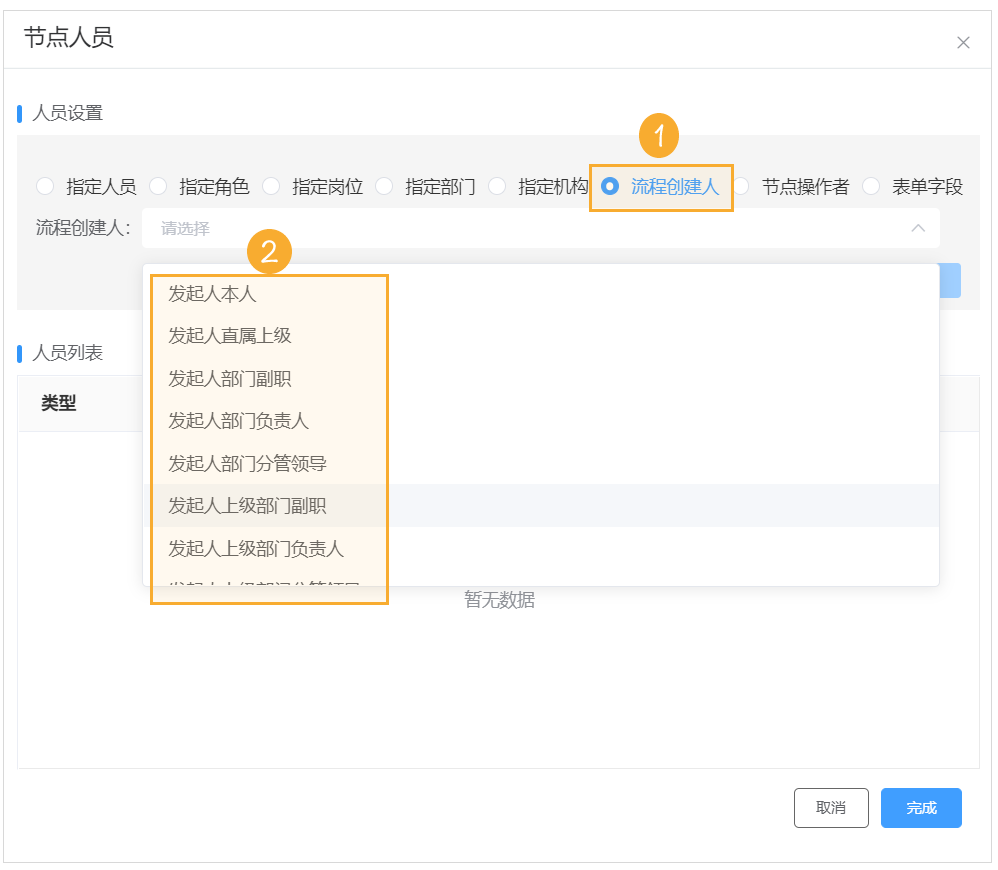Select 发起人部门负责人 from the list
This screenshot has width=998, height=870.
[238, 421]
